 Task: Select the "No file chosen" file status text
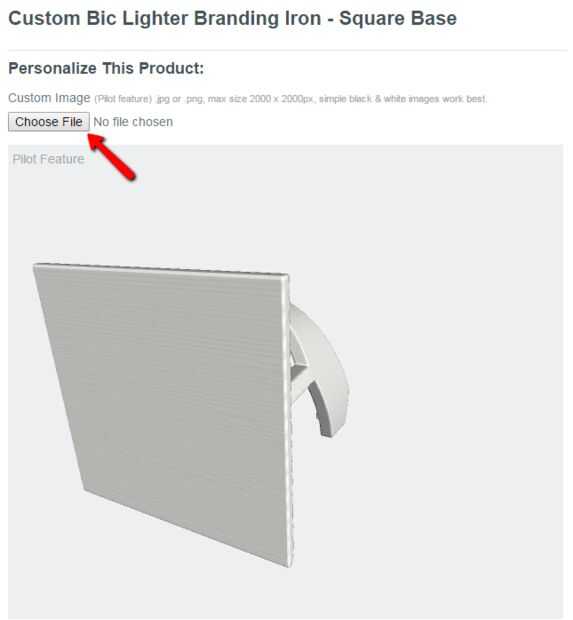click(133, 122)
